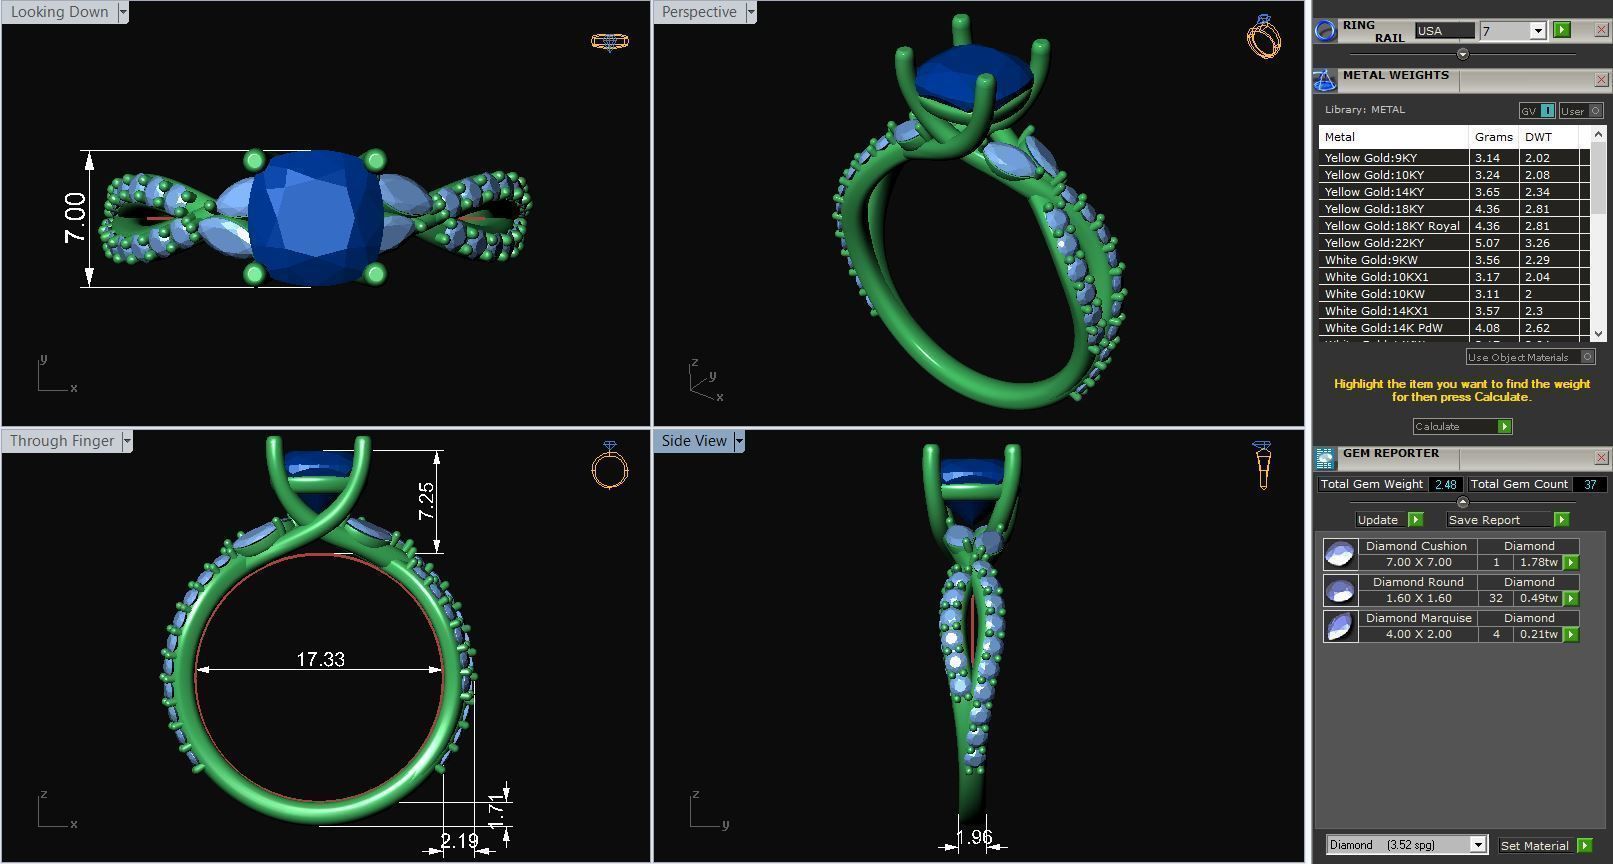
Task: Click green arrow beside Diamond Round 0.49tw
Action: (1571, 599)
